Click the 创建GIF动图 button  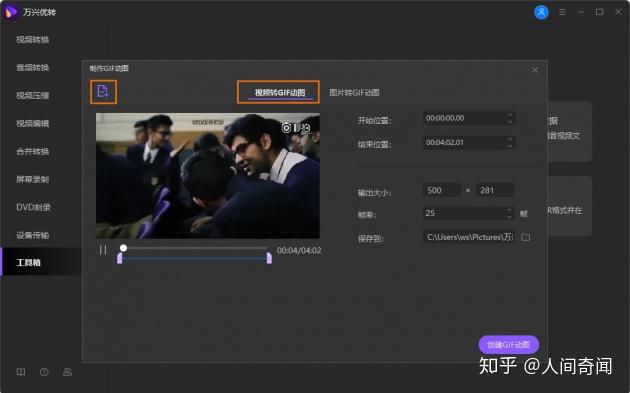[x=508, y=344]
